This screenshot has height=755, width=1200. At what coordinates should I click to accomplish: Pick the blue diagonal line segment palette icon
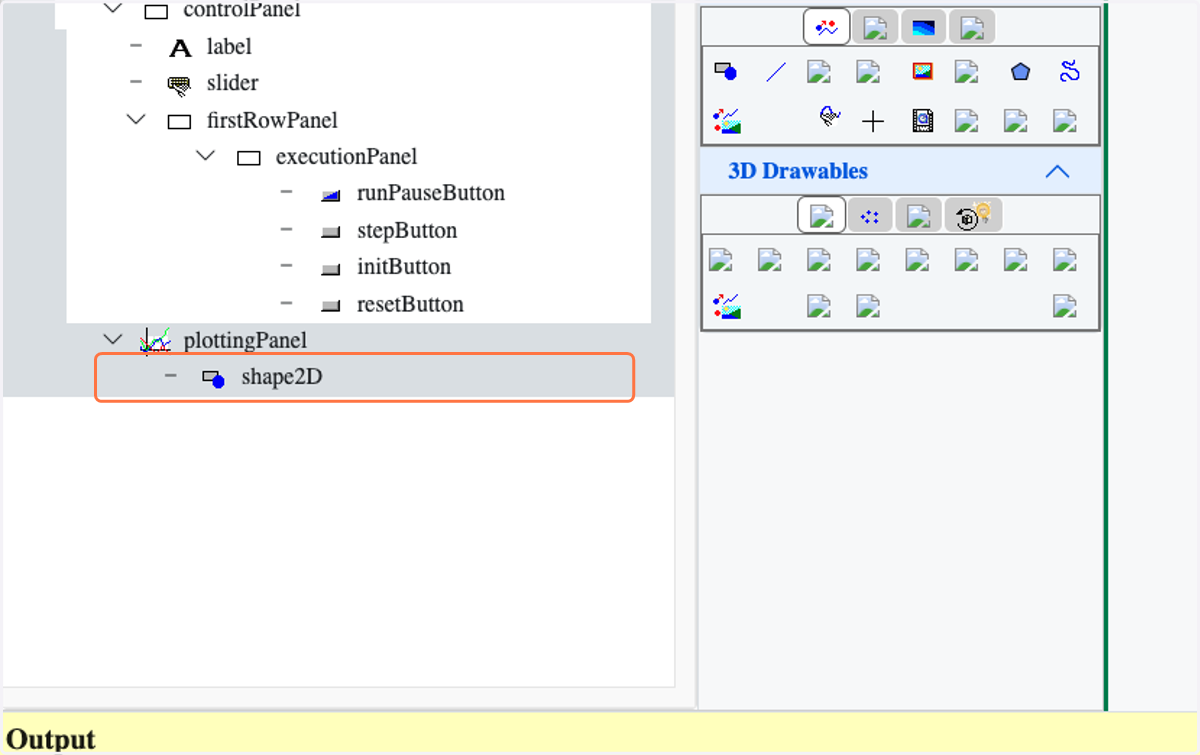pos(775,71)
